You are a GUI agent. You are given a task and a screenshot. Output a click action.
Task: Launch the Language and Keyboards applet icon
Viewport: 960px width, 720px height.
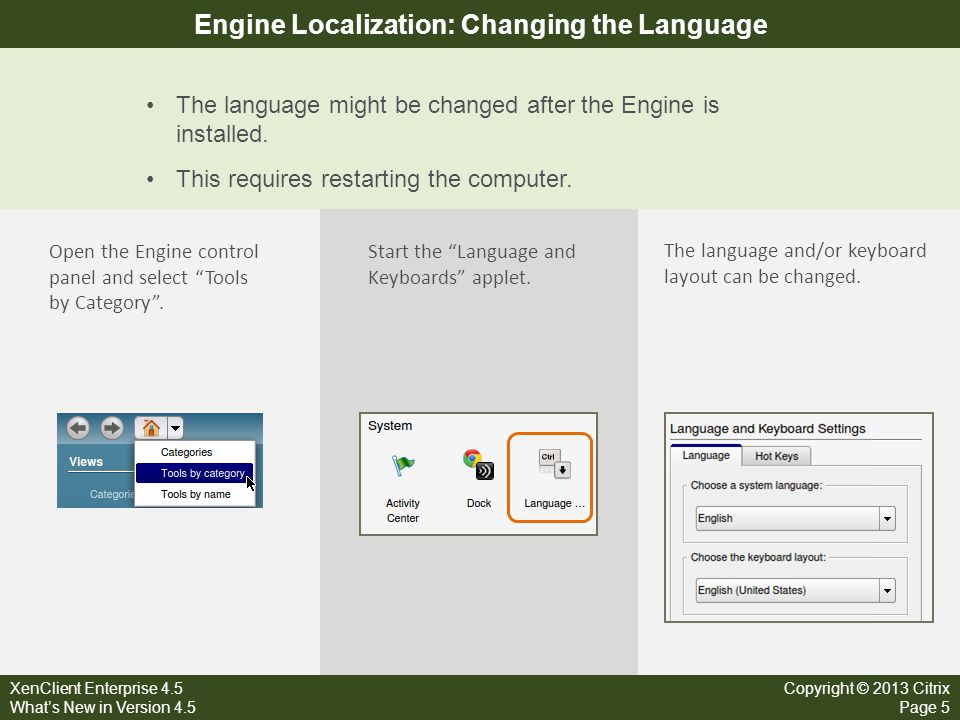(554, 464)
